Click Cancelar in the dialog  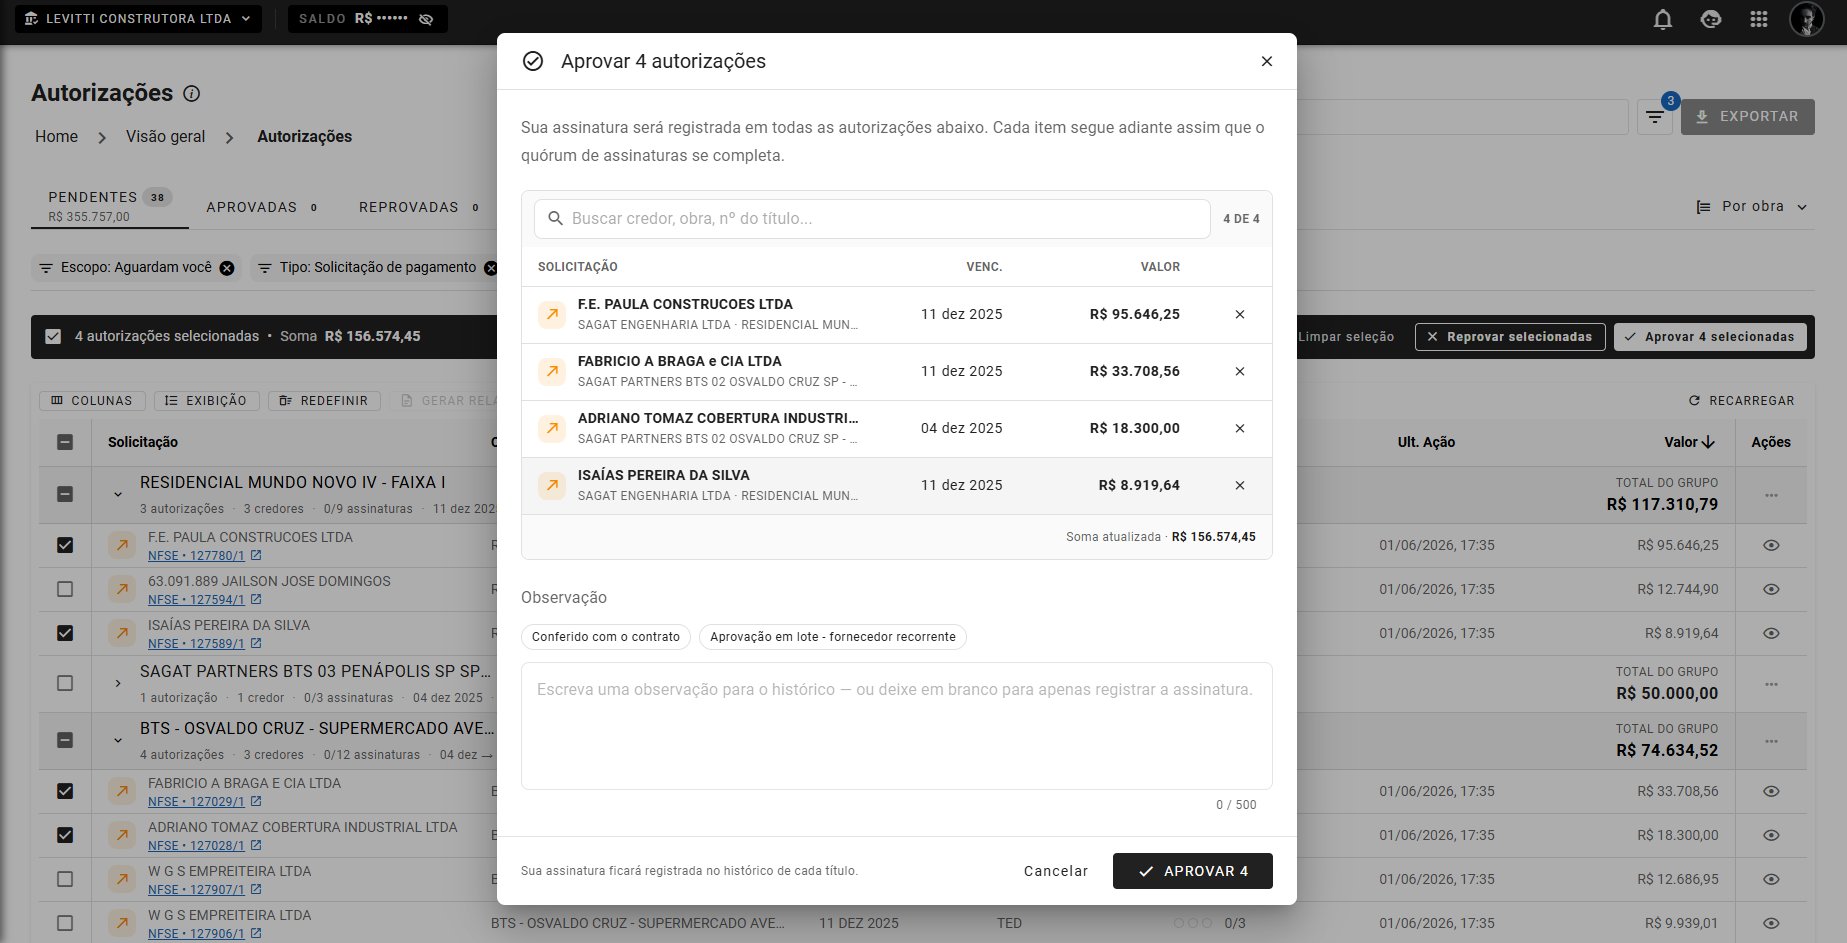click(x=1056, y=871)
